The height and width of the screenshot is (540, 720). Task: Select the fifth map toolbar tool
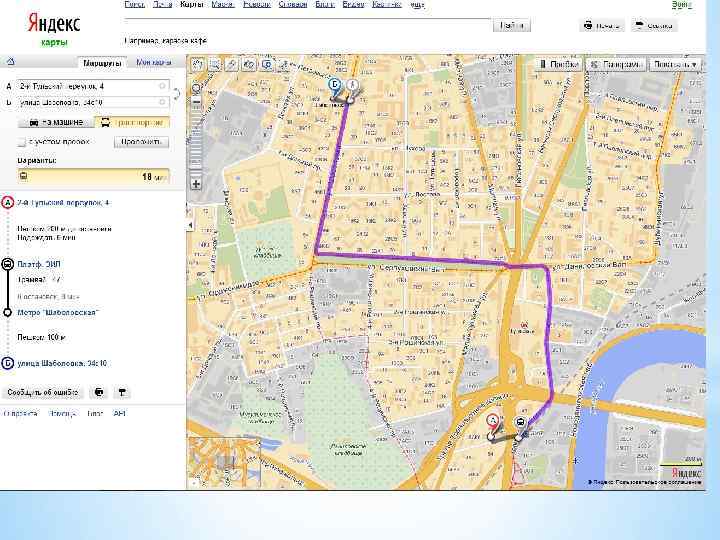266,64
